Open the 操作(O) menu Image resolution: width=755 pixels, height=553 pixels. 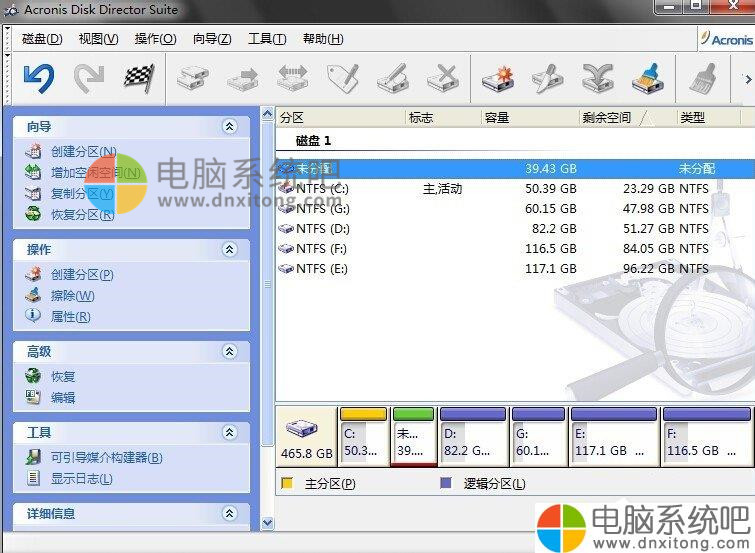156,39
